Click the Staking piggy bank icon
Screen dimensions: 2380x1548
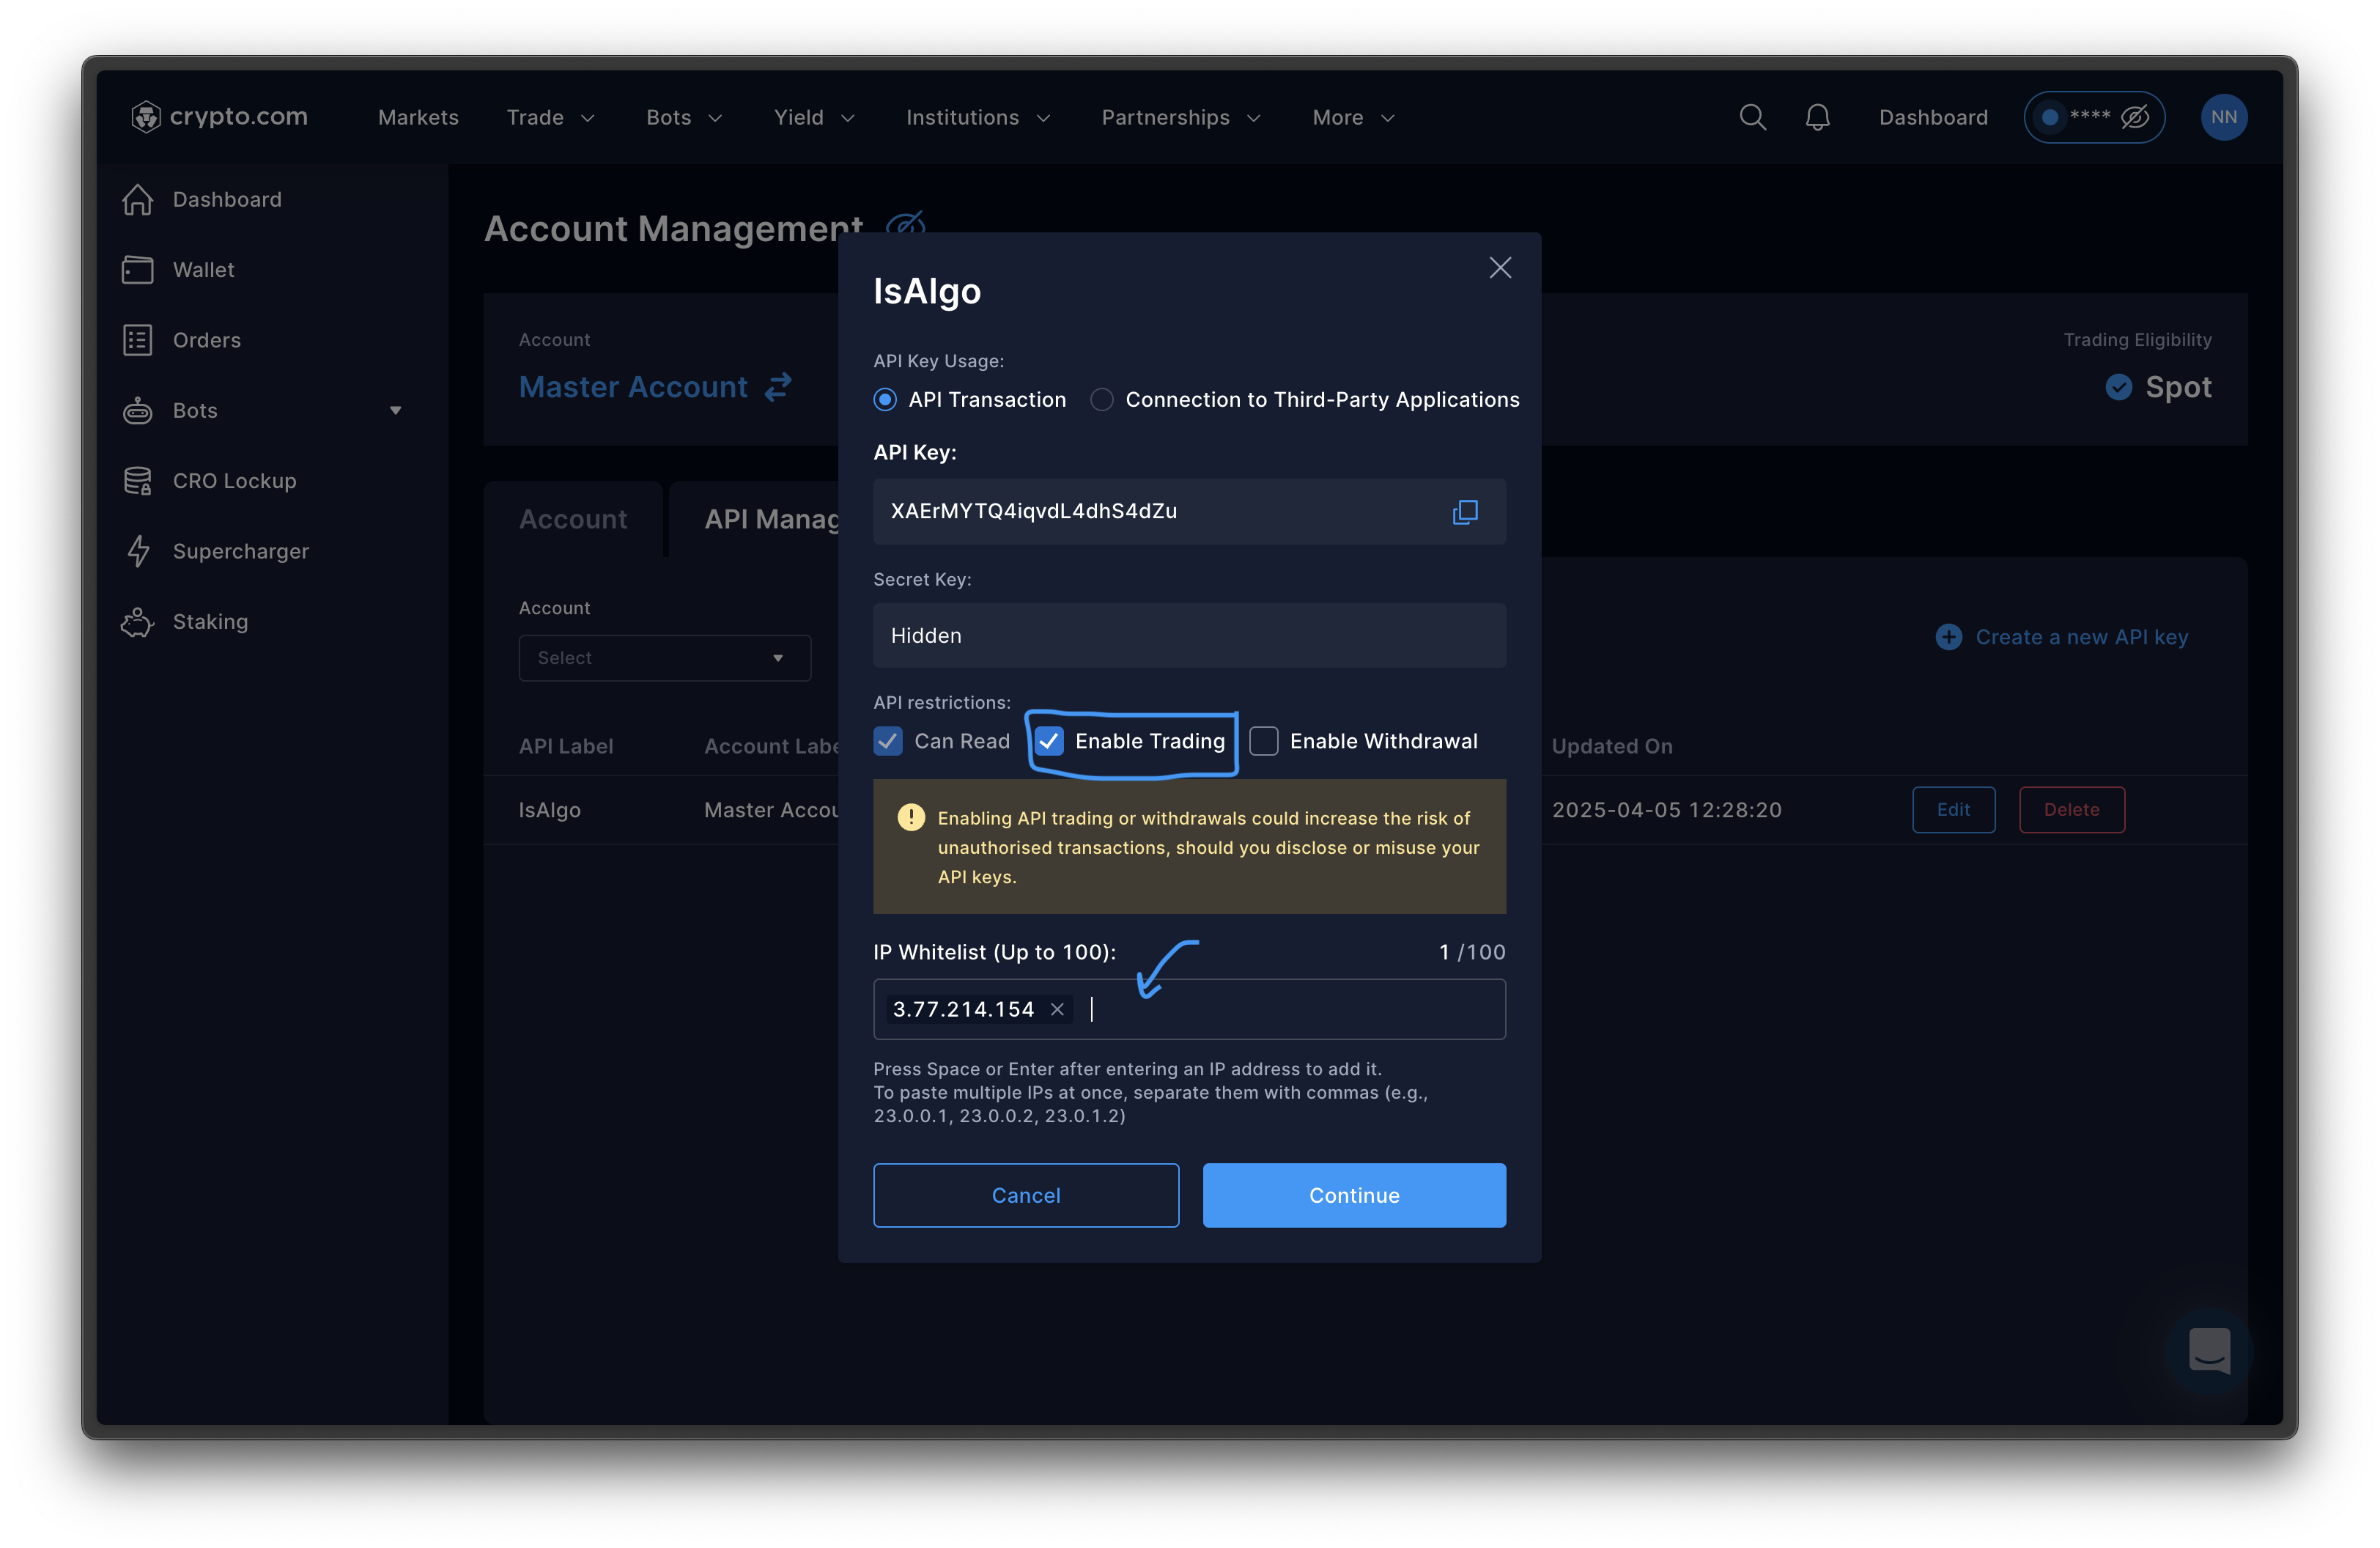pos(138,622)
